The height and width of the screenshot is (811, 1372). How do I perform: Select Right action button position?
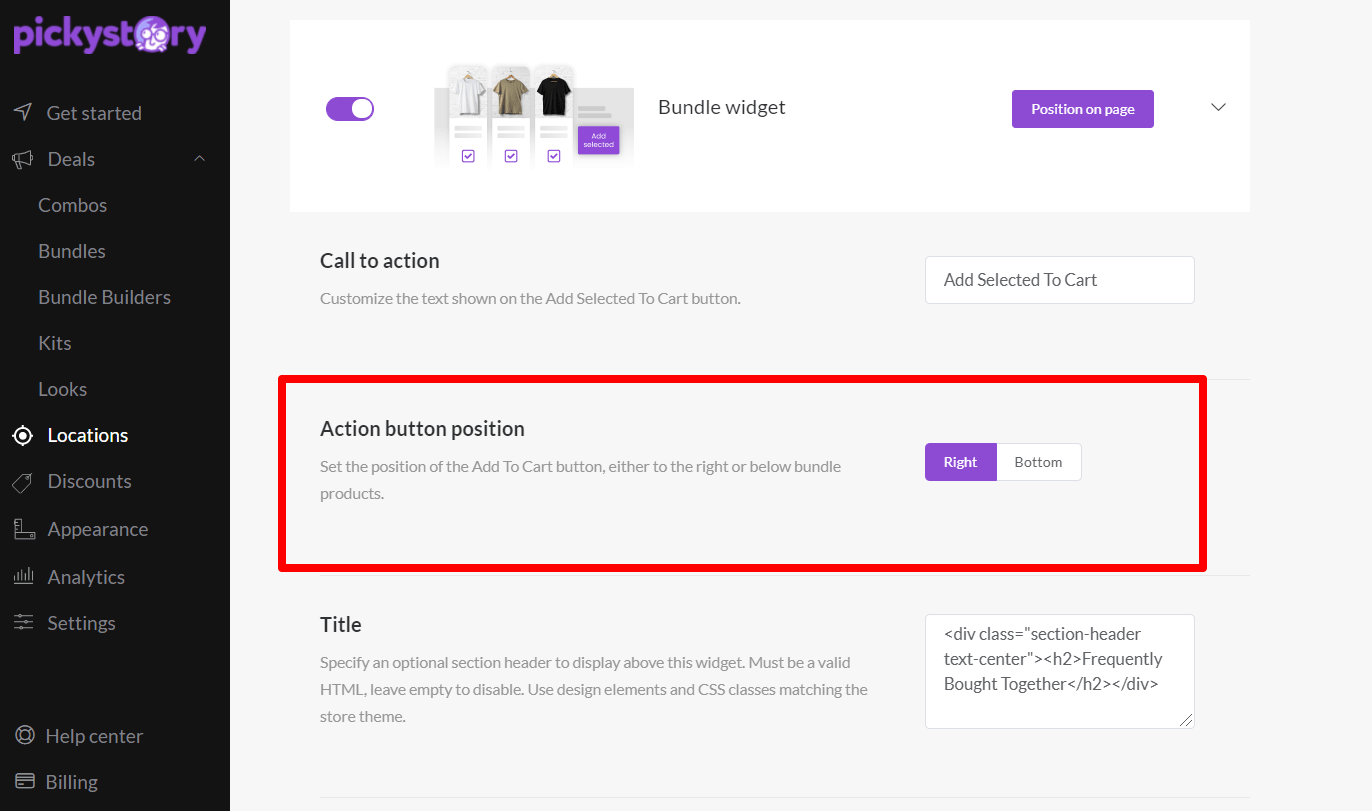[961, 462]
